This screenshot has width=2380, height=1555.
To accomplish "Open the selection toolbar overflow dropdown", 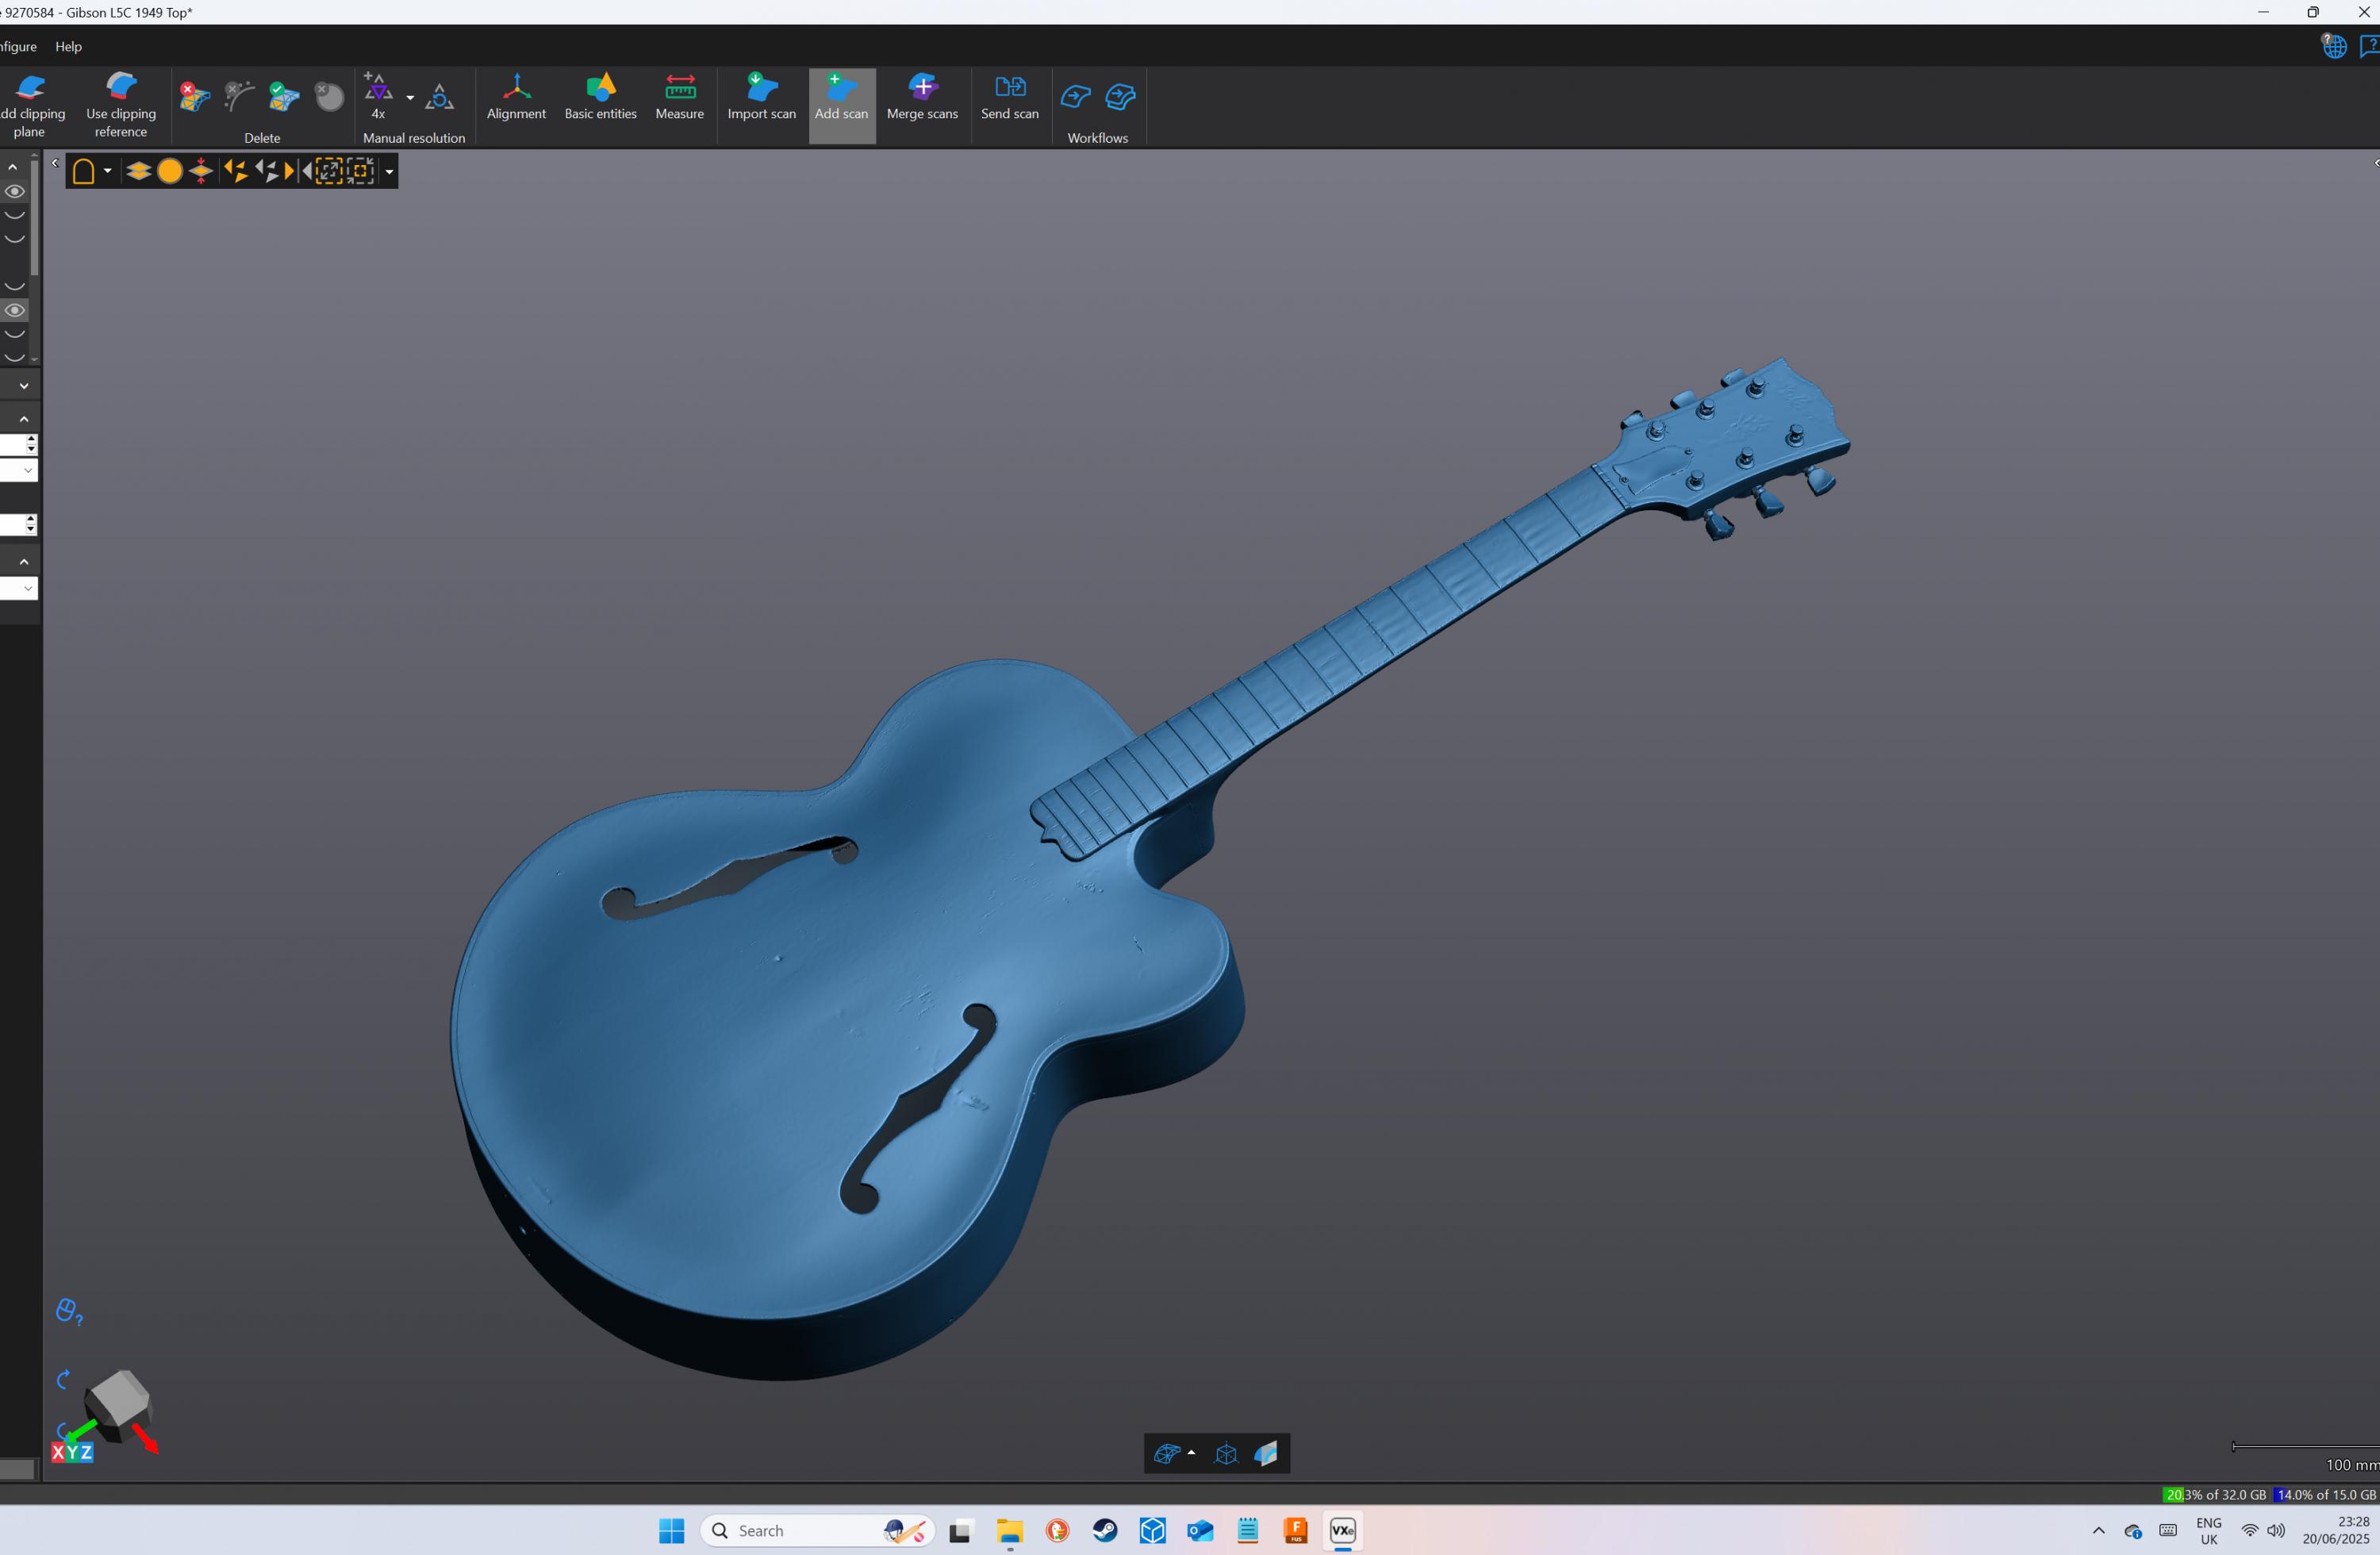I will pos(389,172).
